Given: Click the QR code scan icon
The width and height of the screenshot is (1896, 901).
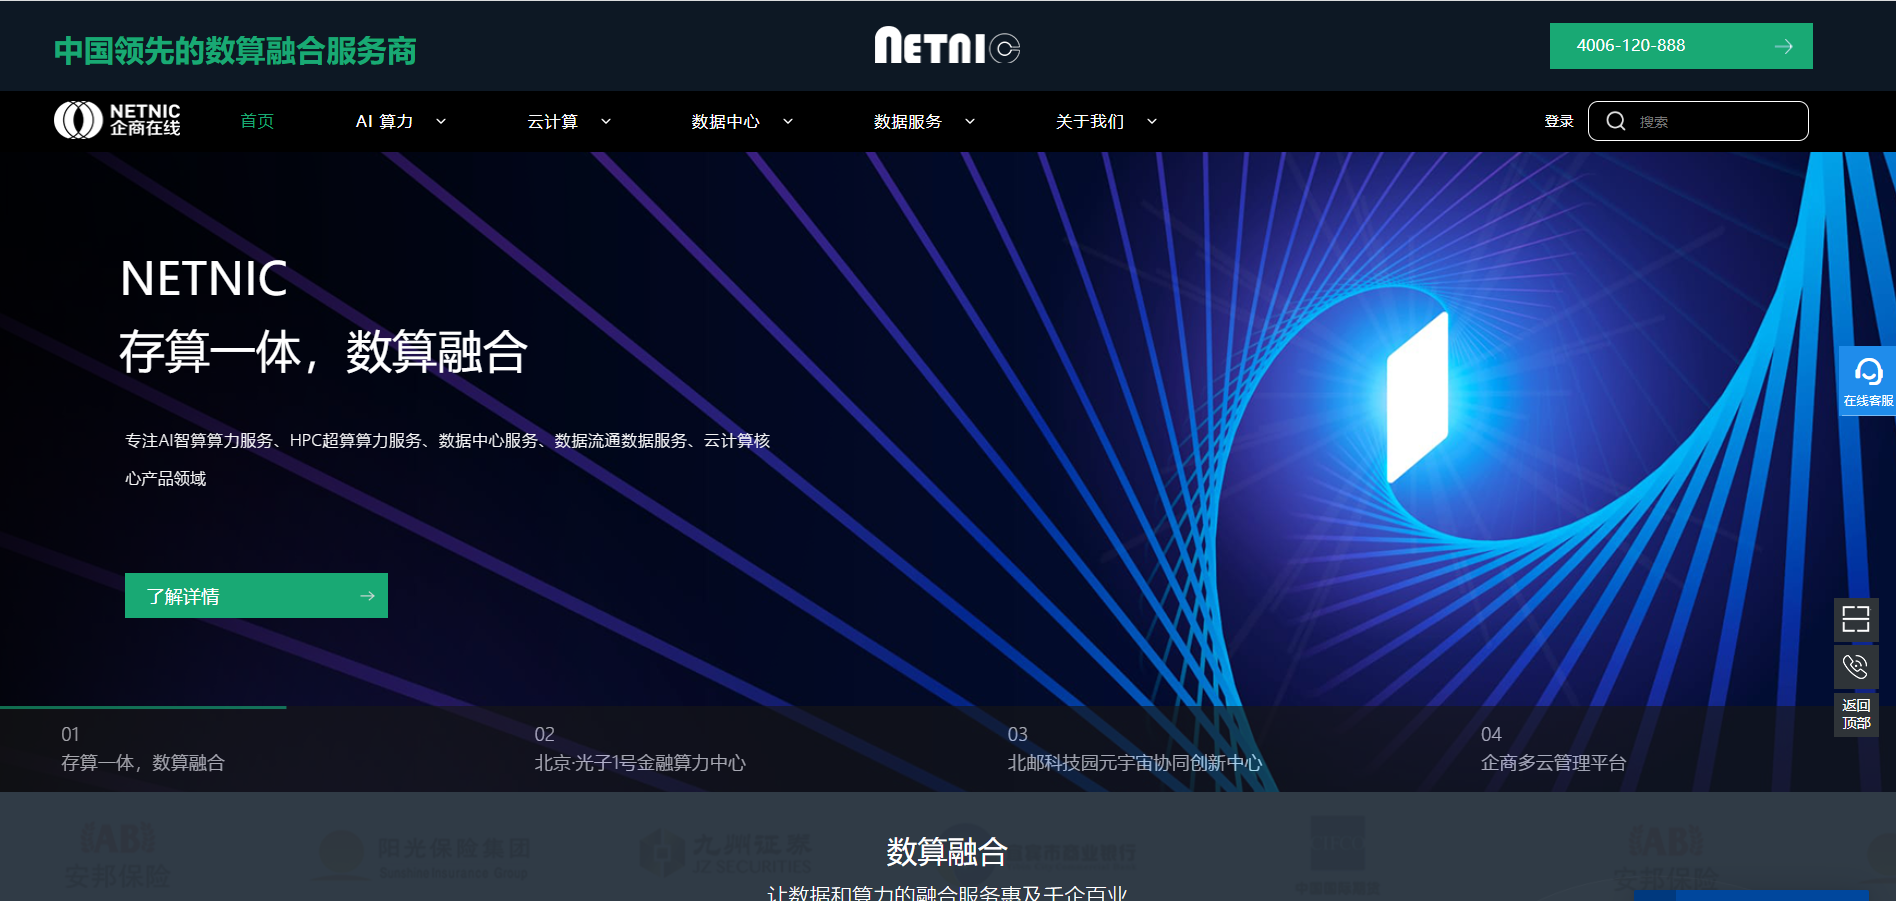Looking at the screenshot, I should pyautogui.click(x=1856, y=620).
